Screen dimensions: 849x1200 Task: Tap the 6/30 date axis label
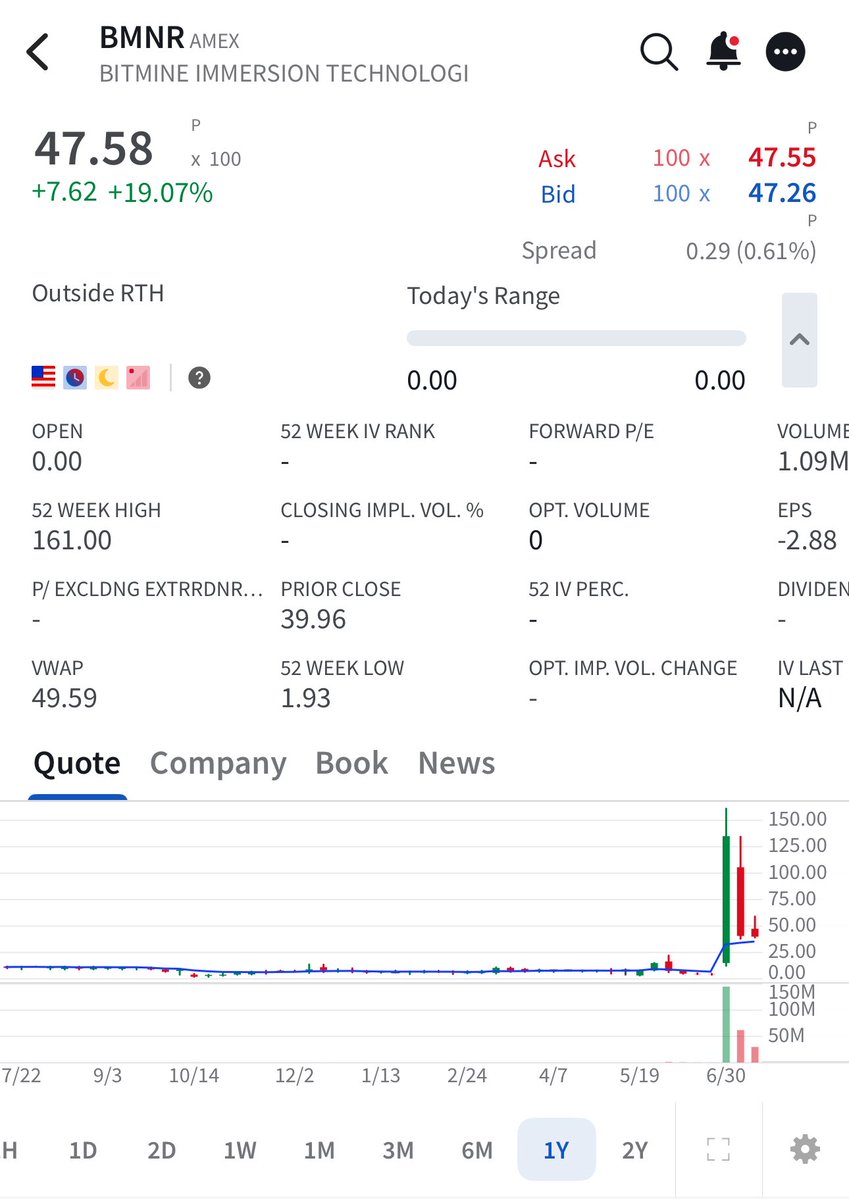727,1076
